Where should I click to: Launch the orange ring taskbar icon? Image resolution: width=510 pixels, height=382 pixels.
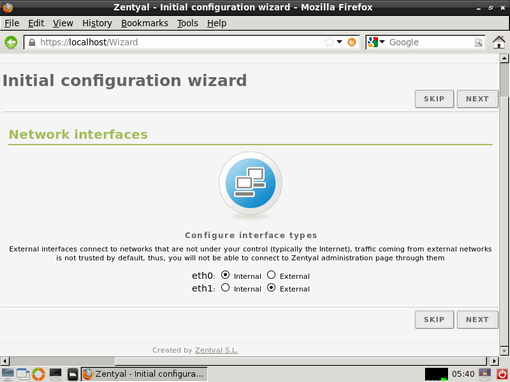point(38,374)
